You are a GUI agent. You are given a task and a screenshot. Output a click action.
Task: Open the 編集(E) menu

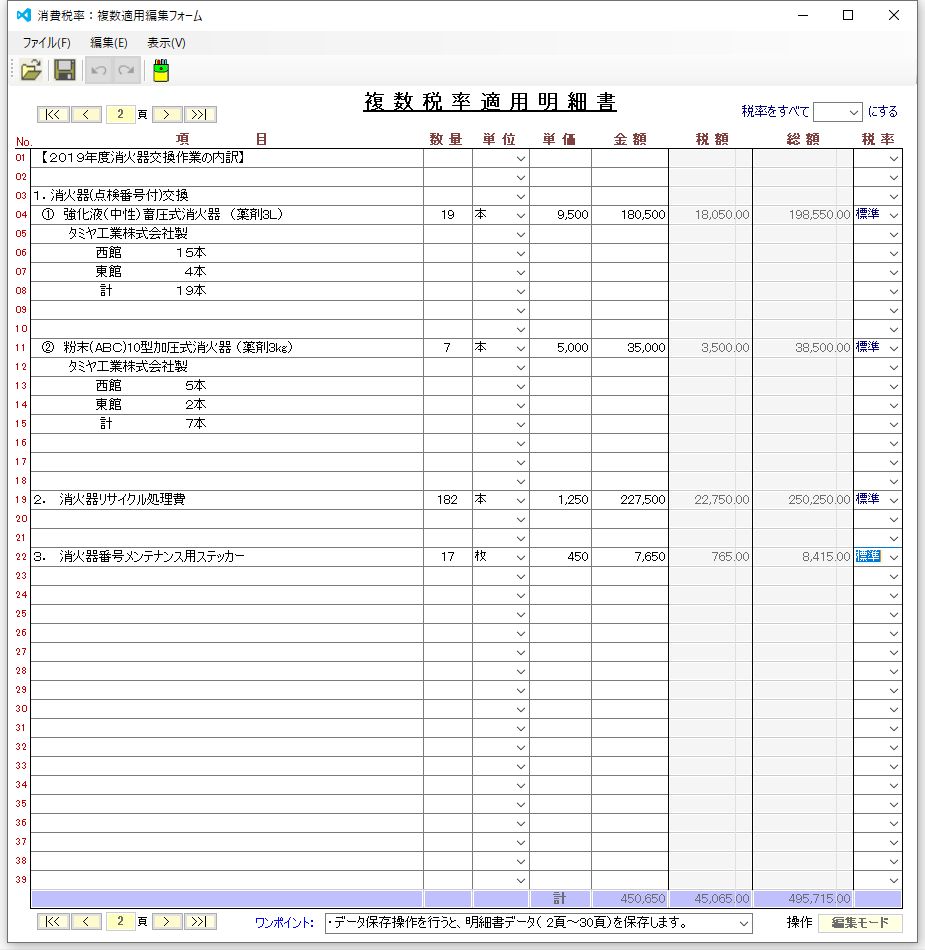click(109, 43)
